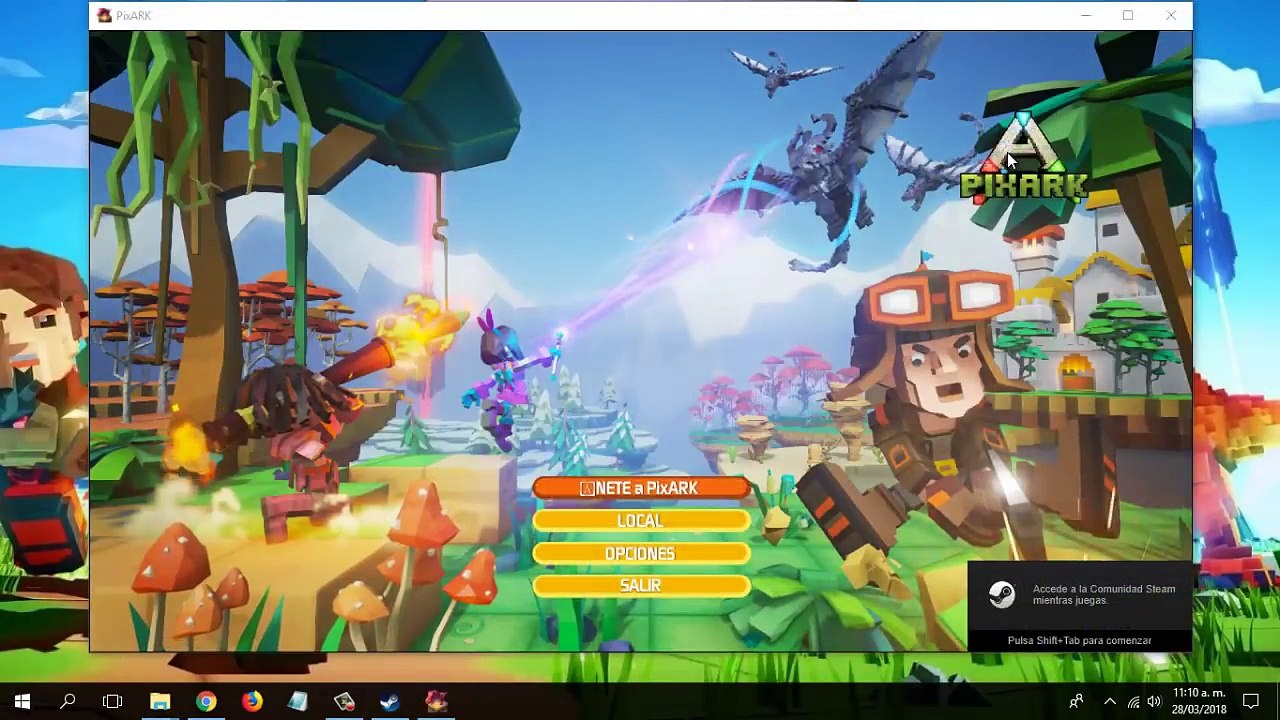
Task: Maximize the PixARK window
Action: pos(1128,15)
